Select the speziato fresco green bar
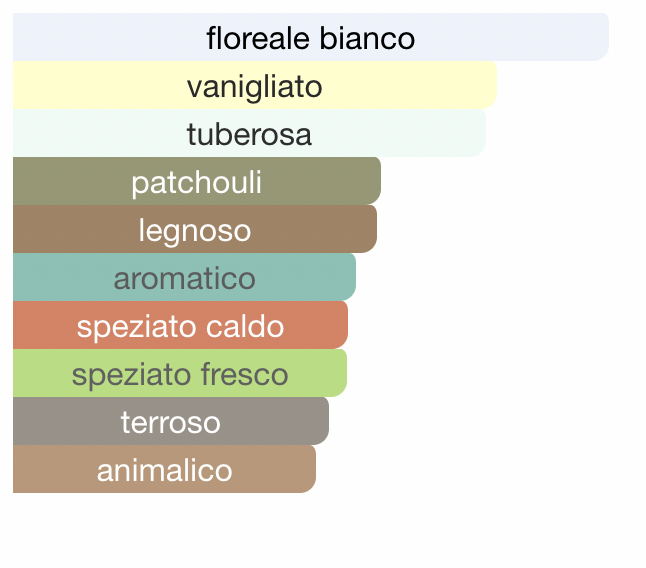The height and width of the screenshot is (568, 646). (180, 373)
